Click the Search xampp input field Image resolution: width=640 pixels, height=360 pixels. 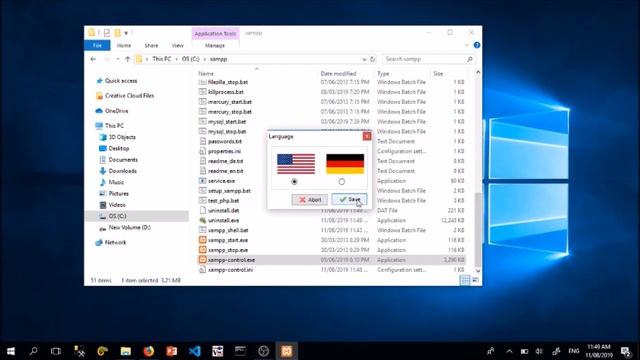429,59
